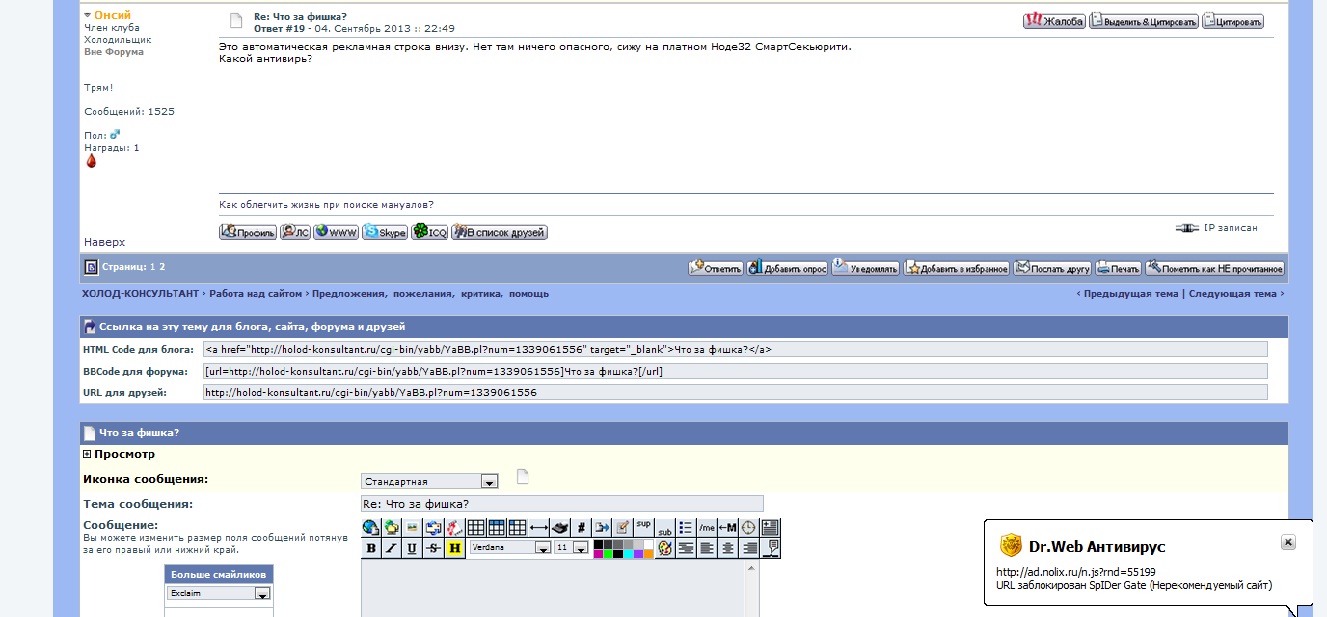
Task: Click the HTML Code для блога field
Action: 735,349
